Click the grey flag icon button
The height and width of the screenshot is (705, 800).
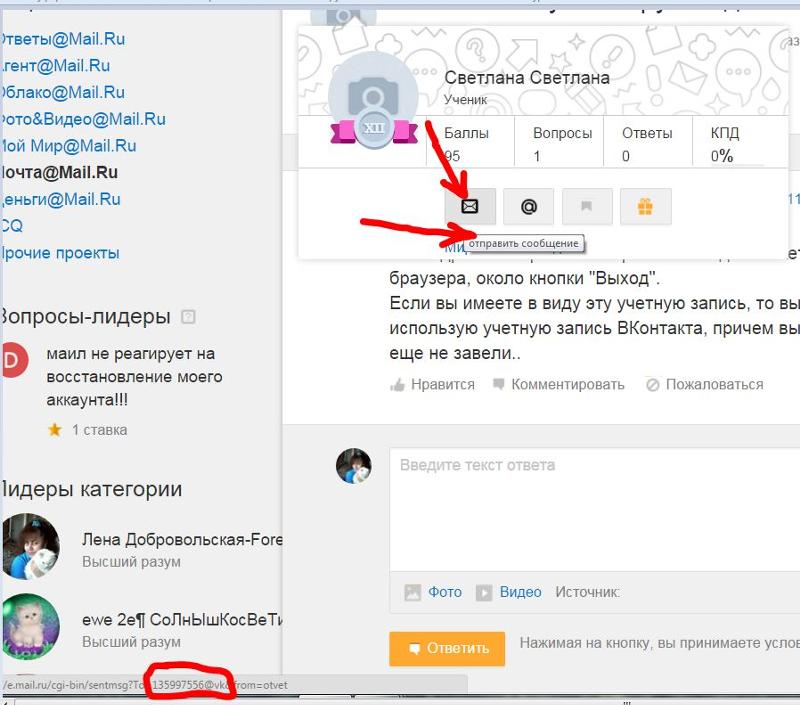[587, 207]
